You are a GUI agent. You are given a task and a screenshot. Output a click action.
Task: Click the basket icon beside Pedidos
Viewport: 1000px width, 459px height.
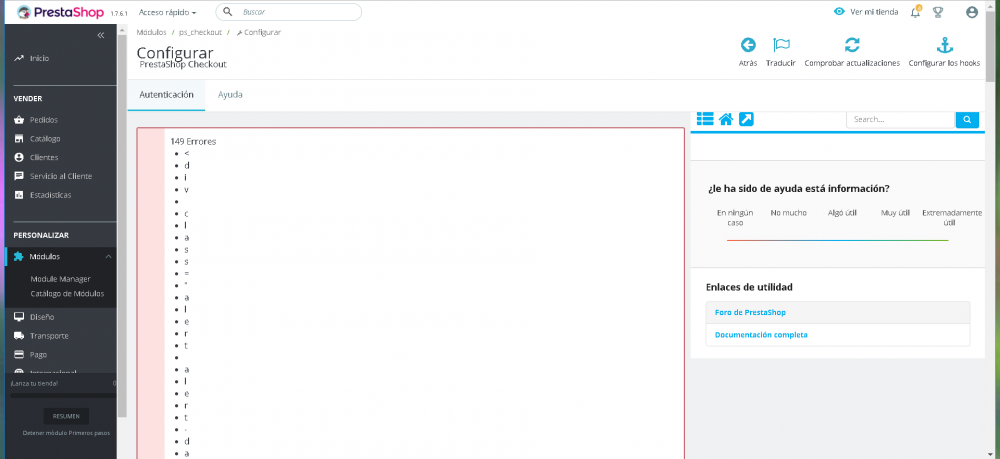18,120
